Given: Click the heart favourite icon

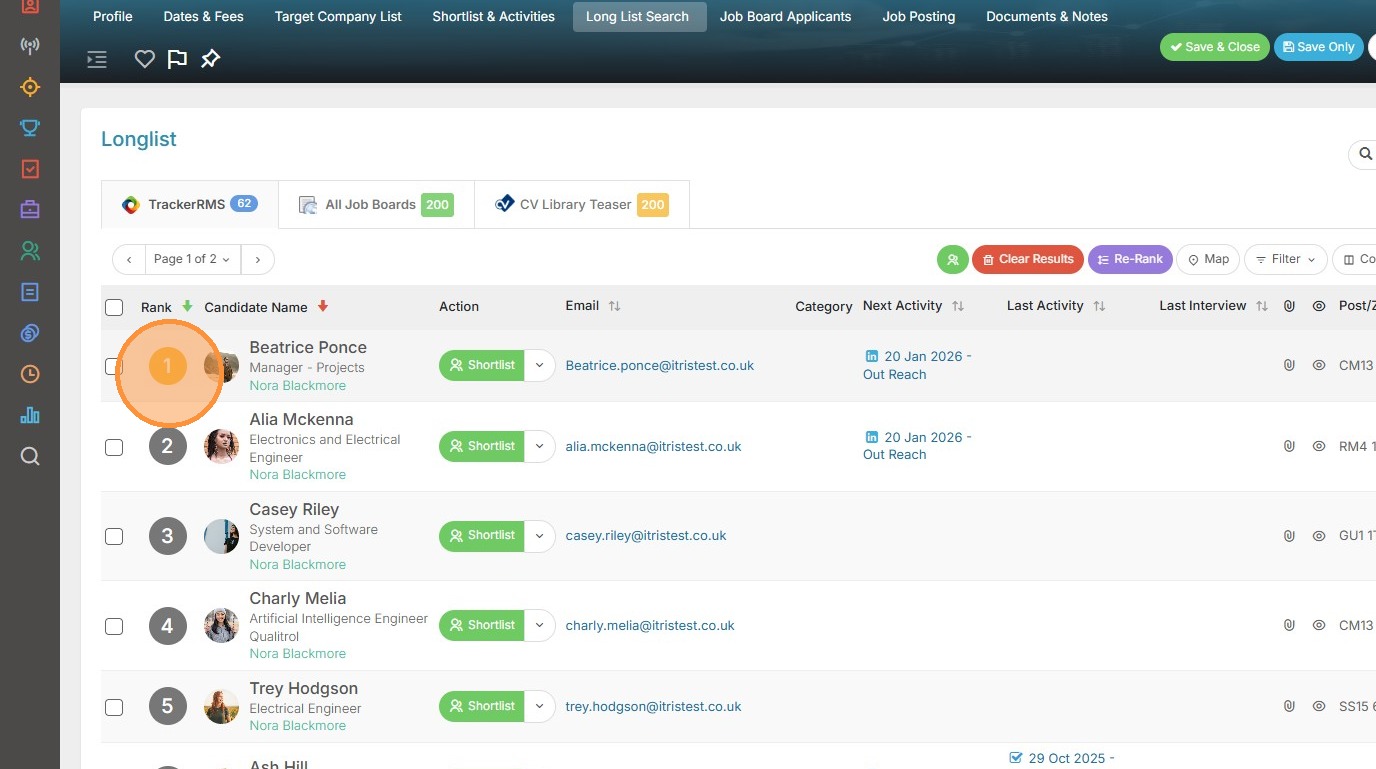Looking at the screenshot, I should 145,59.
